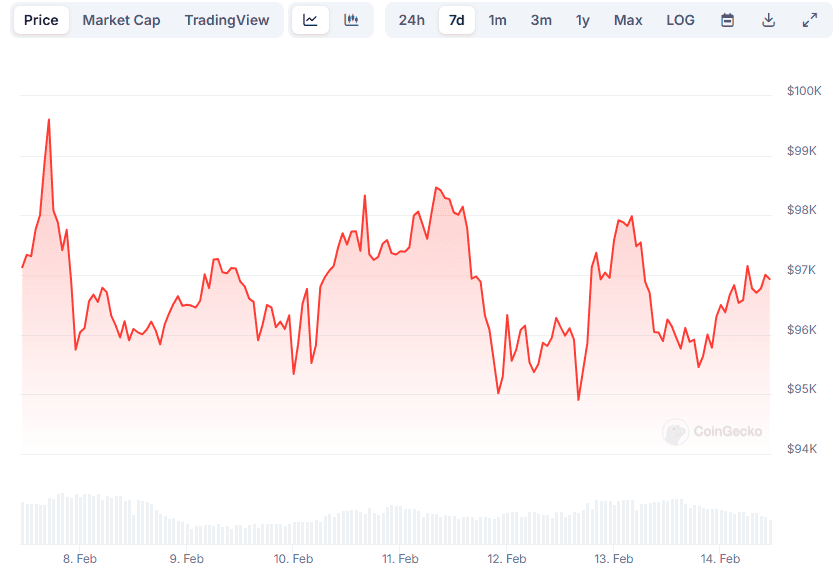Click the $94K price axis label
833x579 pixels.
(x=802, y=449)
